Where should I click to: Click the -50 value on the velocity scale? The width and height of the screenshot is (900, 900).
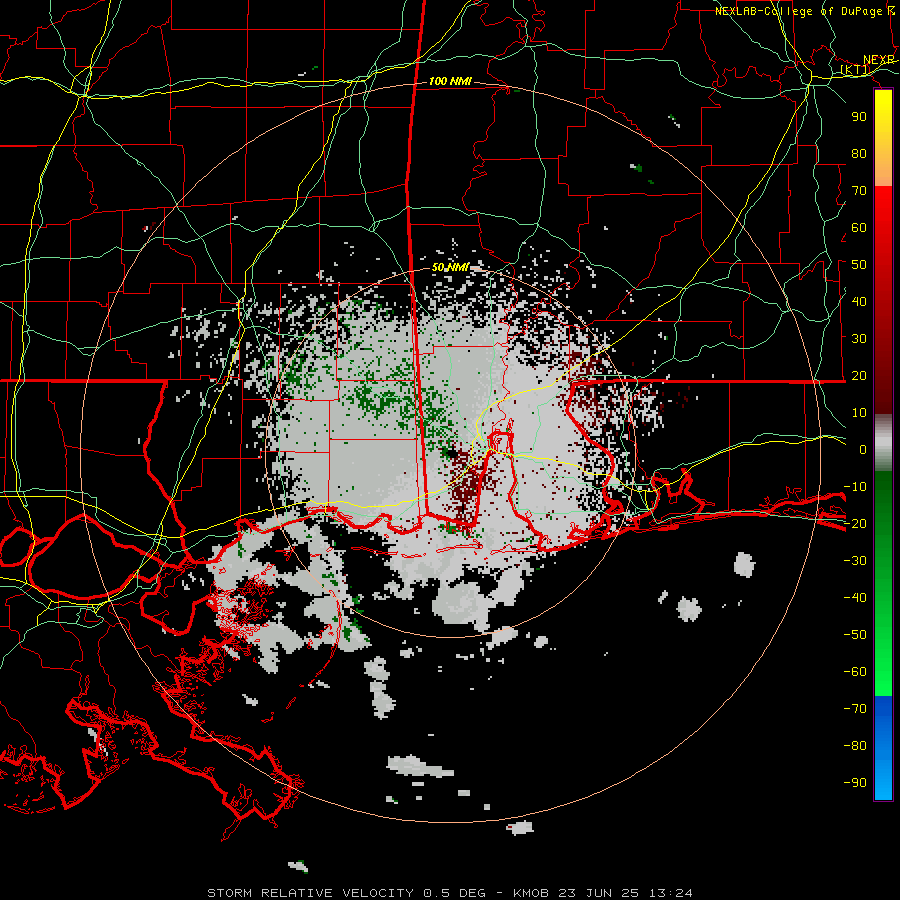855,635
